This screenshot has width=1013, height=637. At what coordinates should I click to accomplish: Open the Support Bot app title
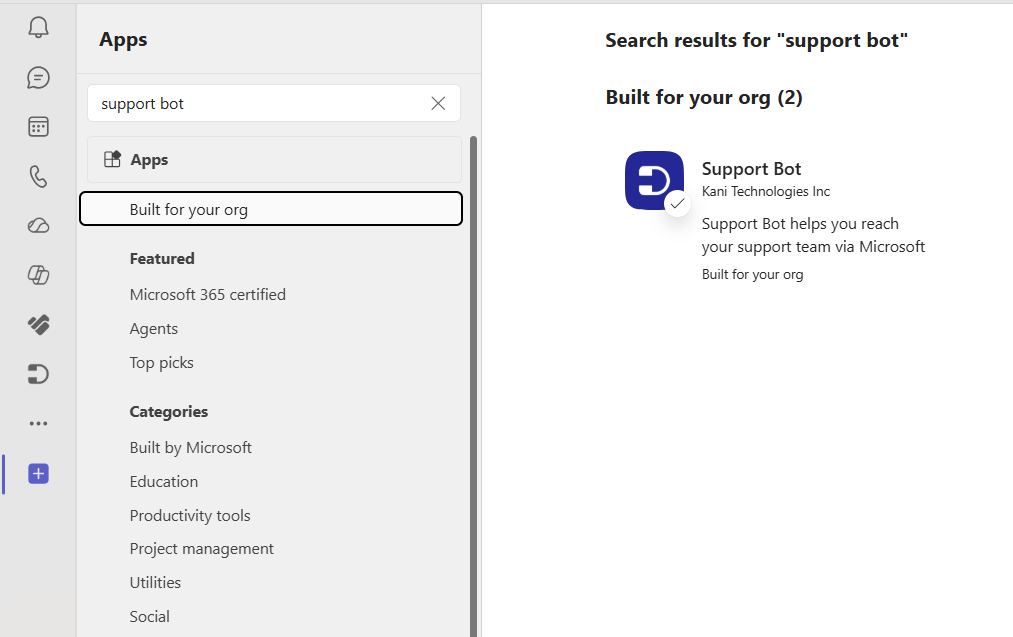(751, 169)
